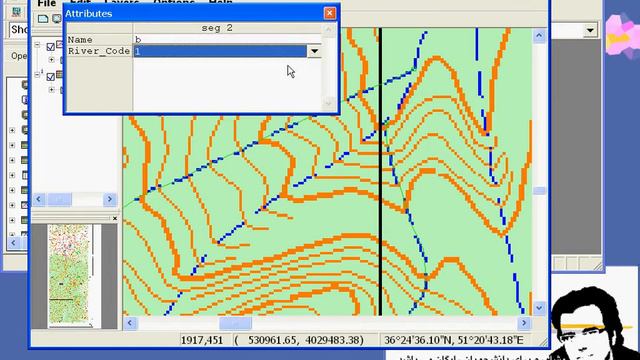Open the River_Code value dropdown arrow
The width and height of the screenshot is (640, 360).
314,51
